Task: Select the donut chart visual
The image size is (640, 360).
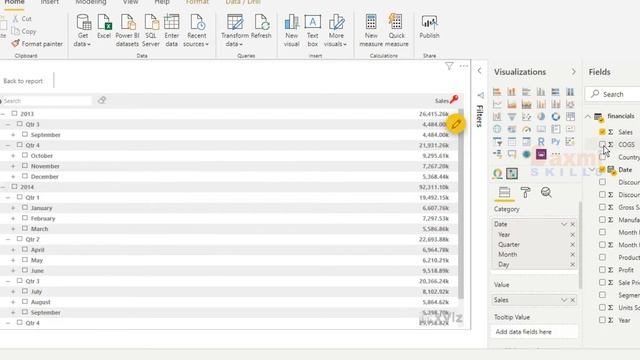Action: coord(556,117)
